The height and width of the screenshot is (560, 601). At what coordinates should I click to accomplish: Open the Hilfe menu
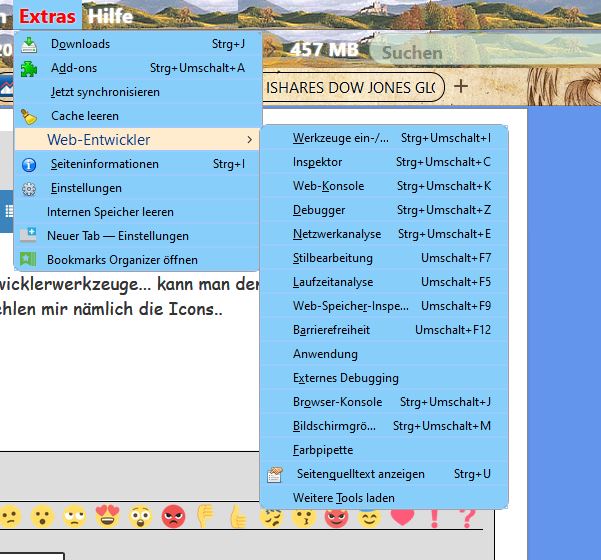click(110, 16)
